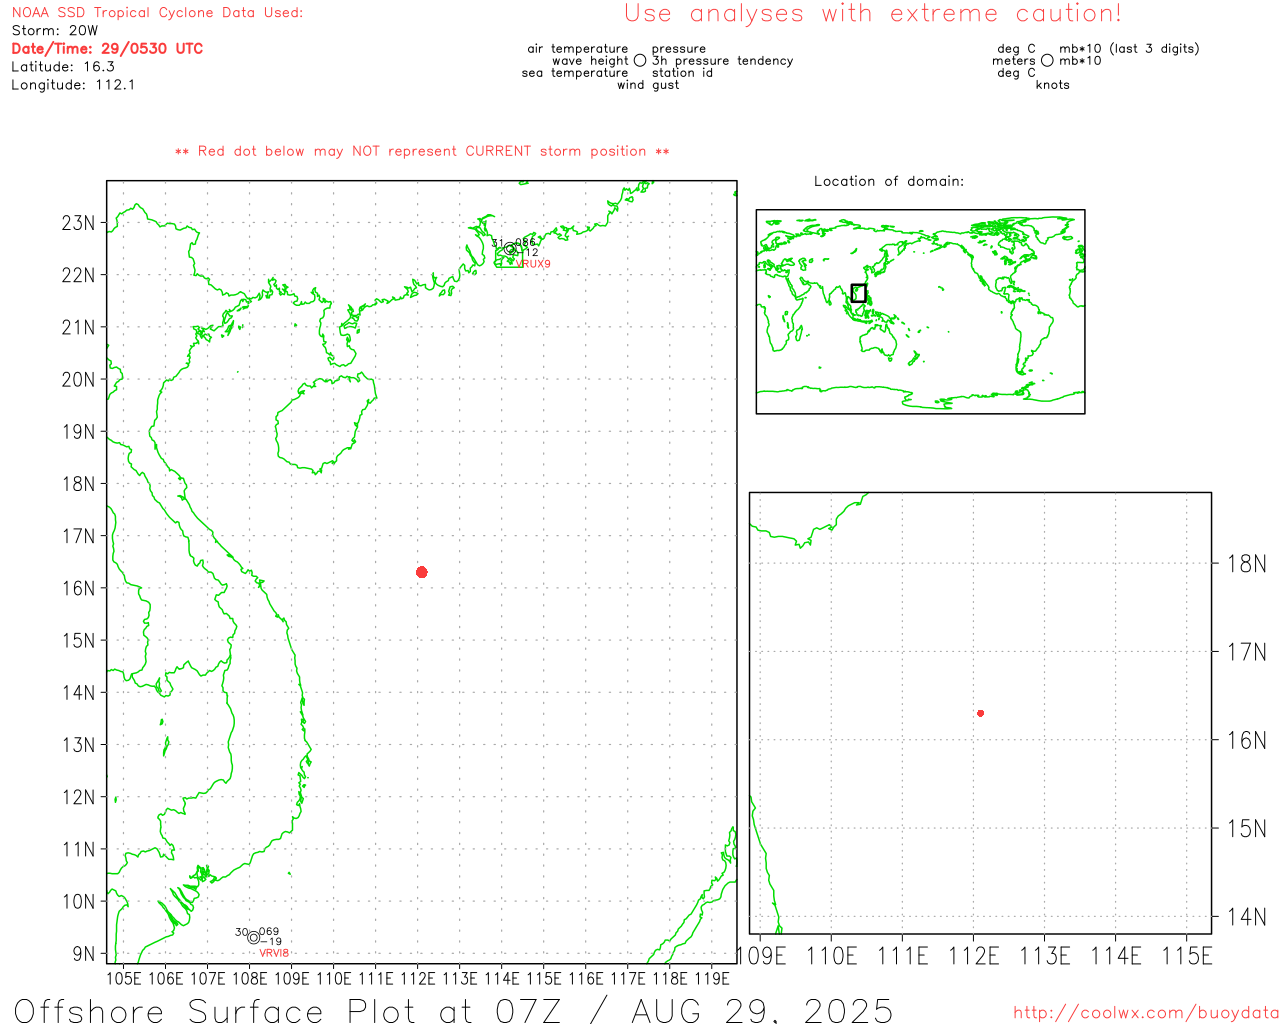The width and height of the screenshot is (1280, 1024).
Task: Click the 'sea temperature' legend label
Action: 575,73
